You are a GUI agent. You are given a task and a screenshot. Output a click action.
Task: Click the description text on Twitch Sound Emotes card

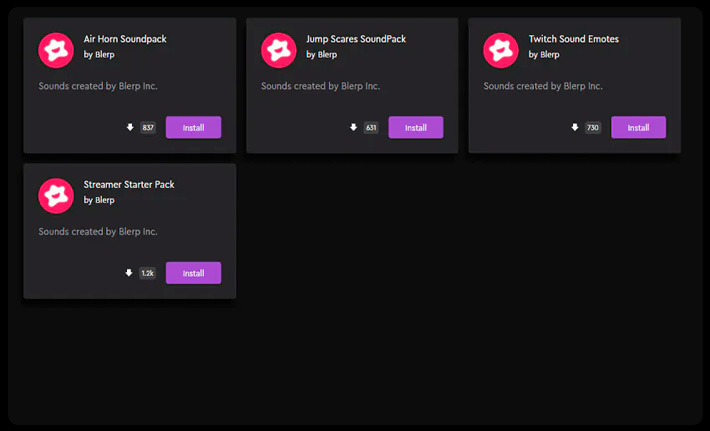tap(543, 86)
